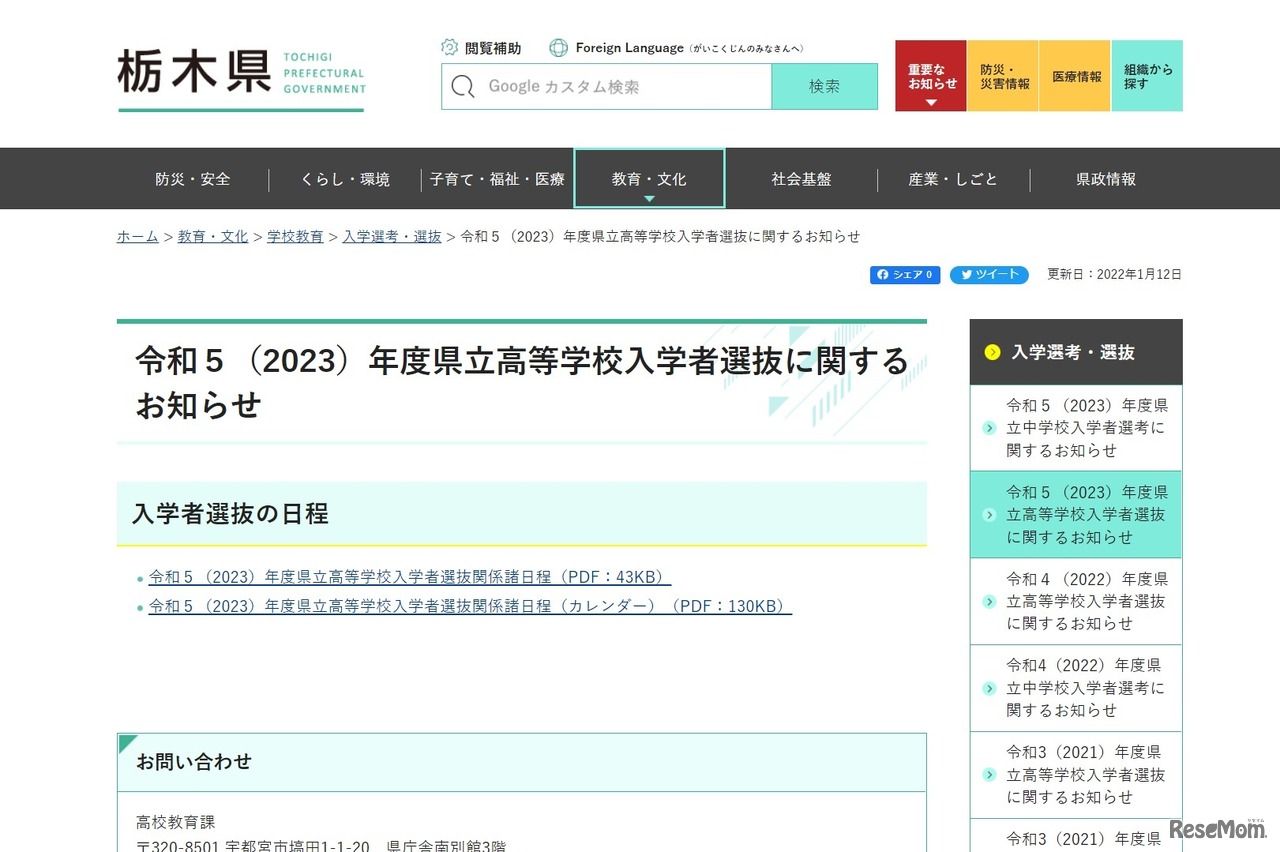The width and height of the screenshot is (1280, 852).
Task: Open sidebar item 令和5（2023）年度県立中学校入学者選考
Action: coord(1086,427)
